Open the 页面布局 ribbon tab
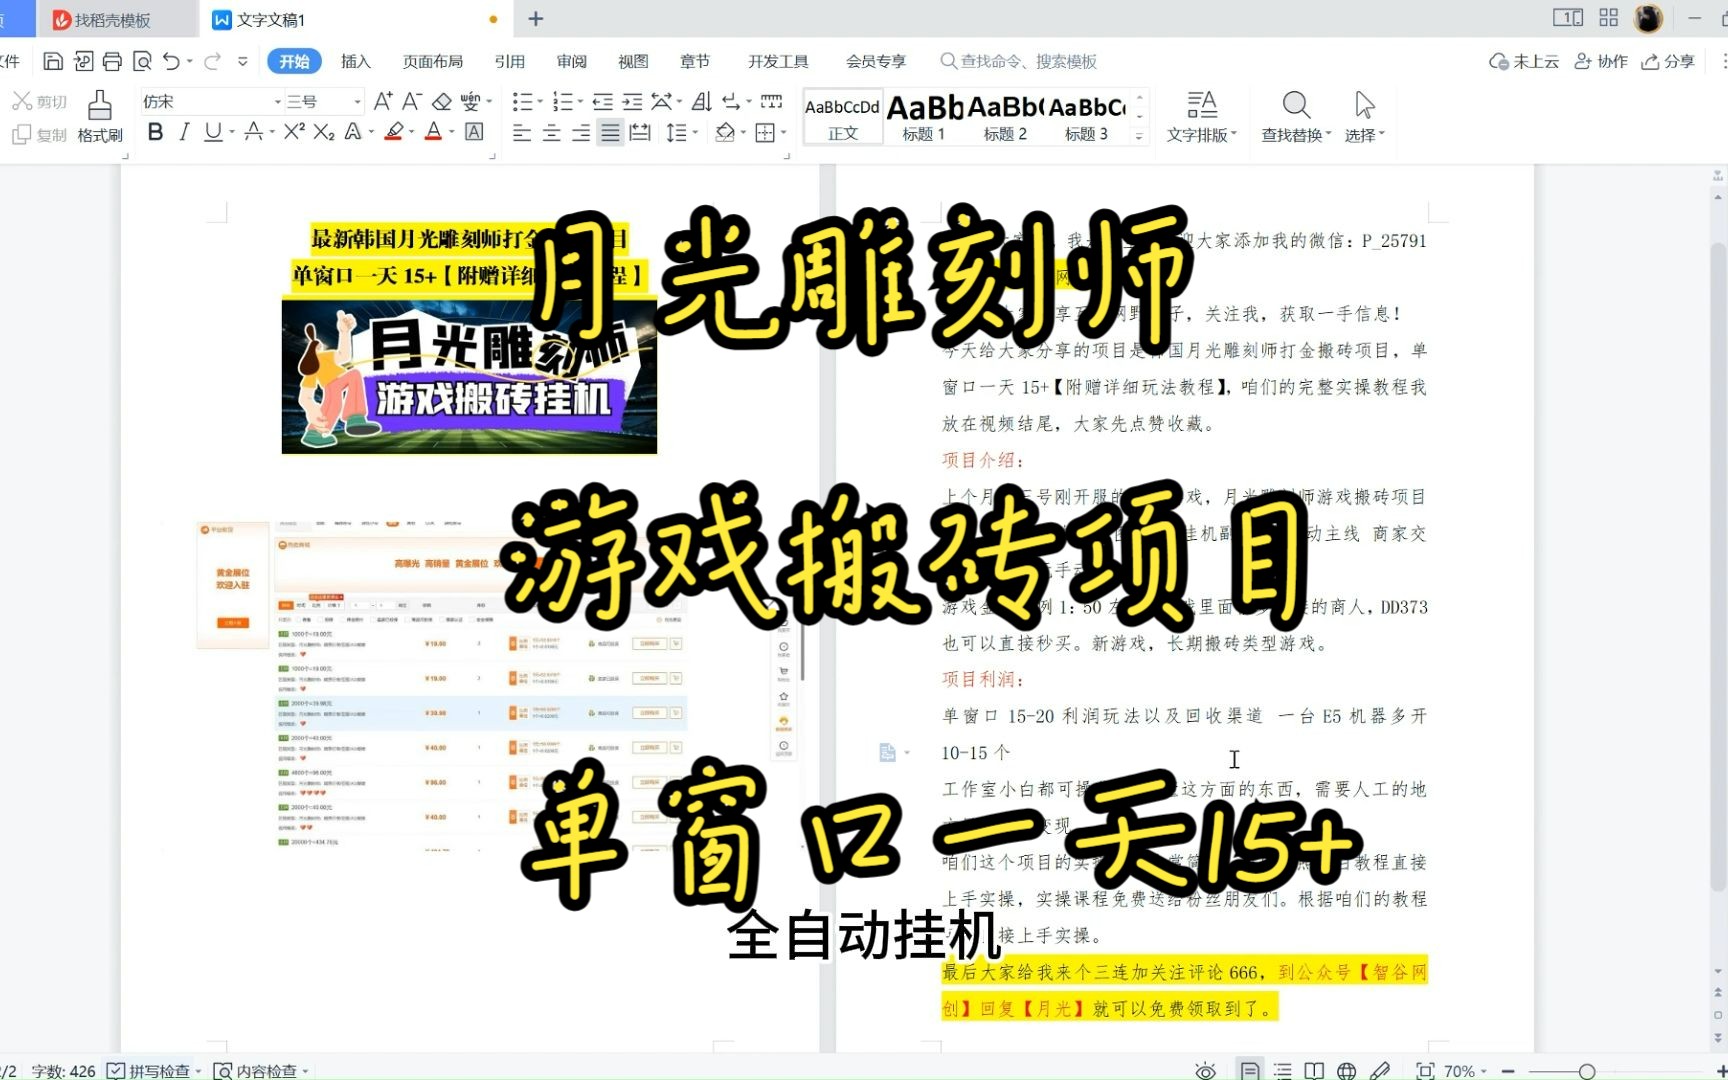Screen dimensions: 1728x1080 [x=432, y=61]
